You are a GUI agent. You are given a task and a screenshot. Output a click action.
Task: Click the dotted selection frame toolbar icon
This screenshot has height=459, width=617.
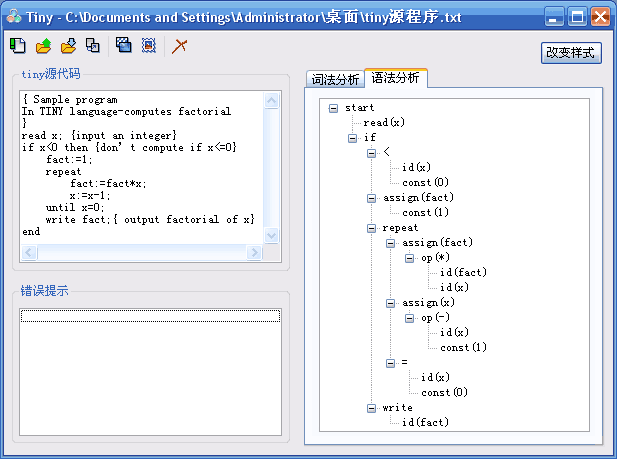tap(149, 45)
